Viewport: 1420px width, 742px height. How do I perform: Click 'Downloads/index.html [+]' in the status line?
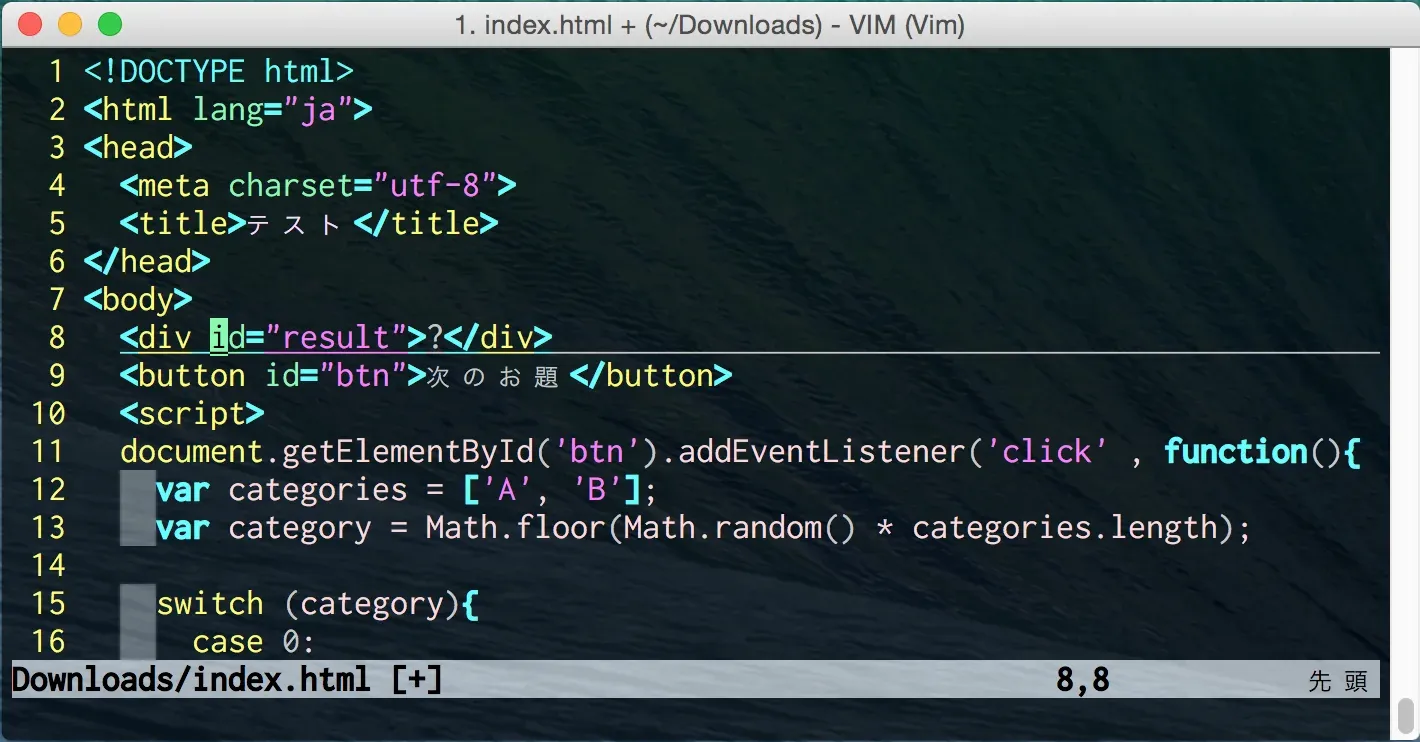(x=227, y=680)
